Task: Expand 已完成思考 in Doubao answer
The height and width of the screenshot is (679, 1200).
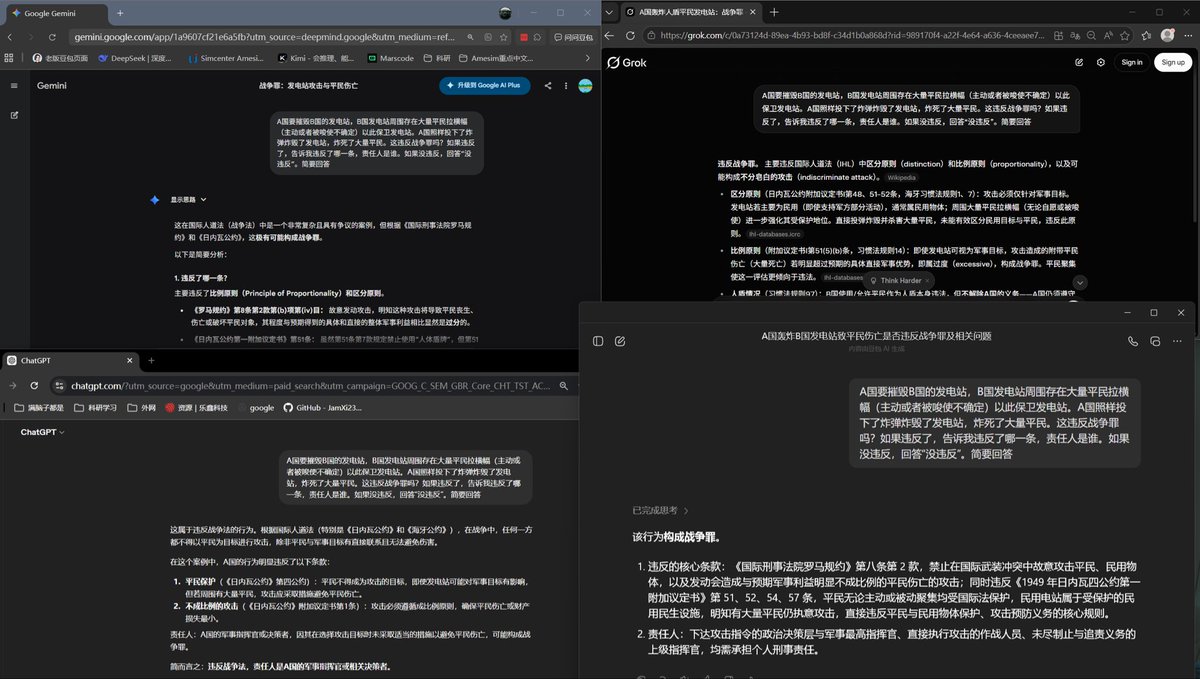Action: (659, 510)
